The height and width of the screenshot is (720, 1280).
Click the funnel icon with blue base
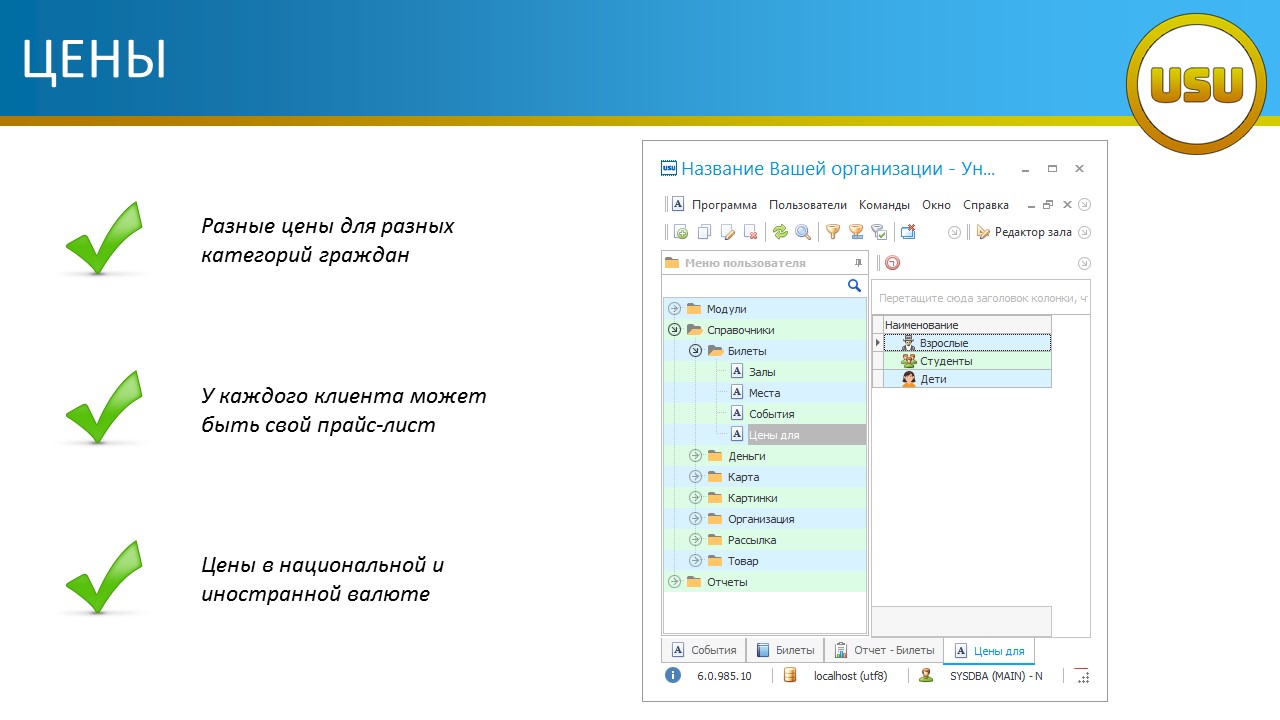[x=856, y=232]
